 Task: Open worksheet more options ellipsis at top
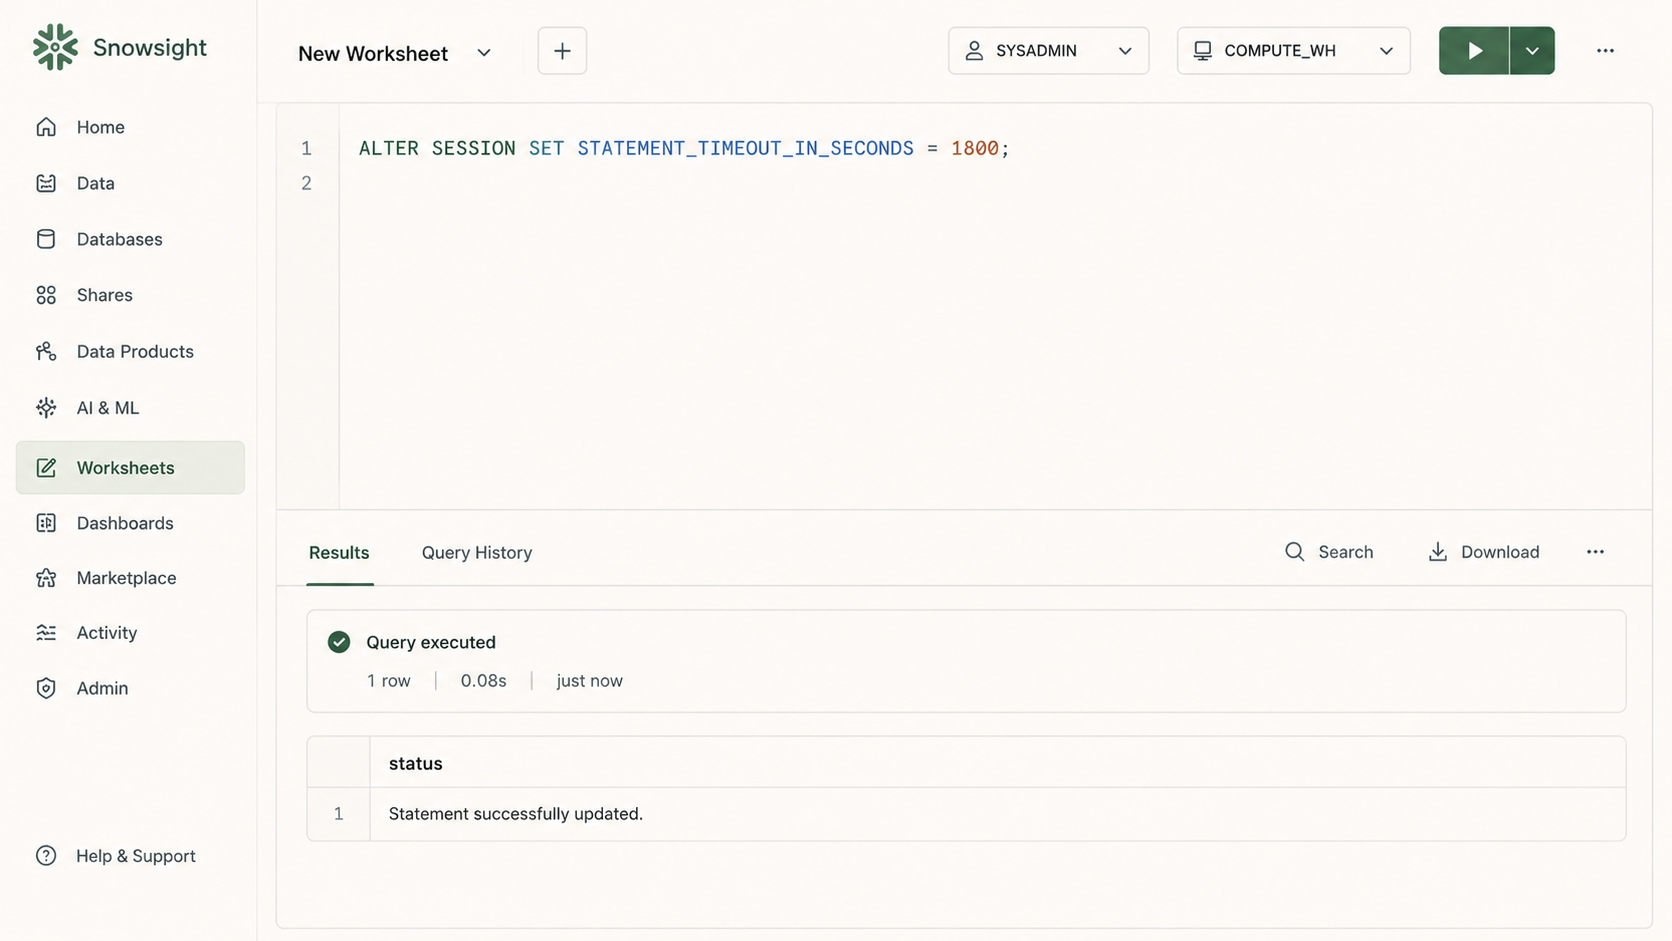1605,51
